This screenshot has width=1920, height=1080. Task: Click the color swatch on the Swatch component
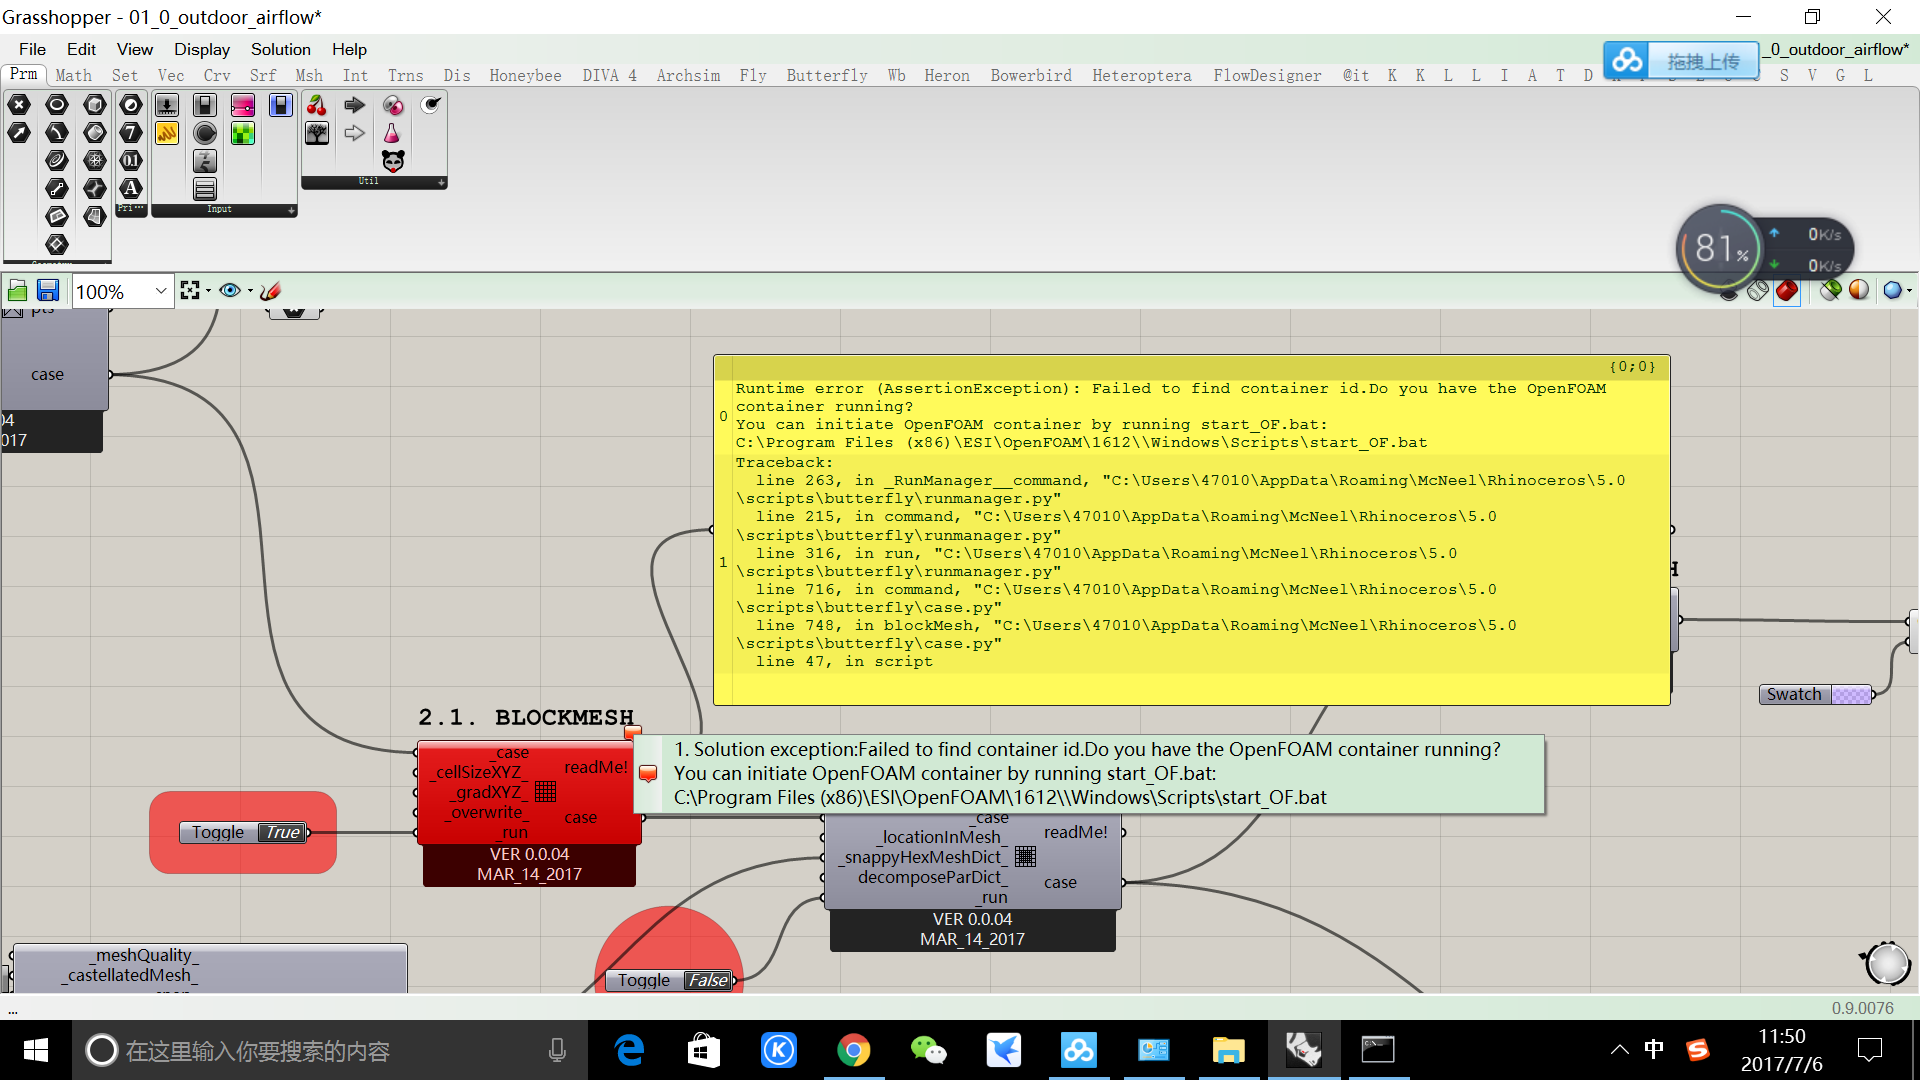(x=1851, y=694)
